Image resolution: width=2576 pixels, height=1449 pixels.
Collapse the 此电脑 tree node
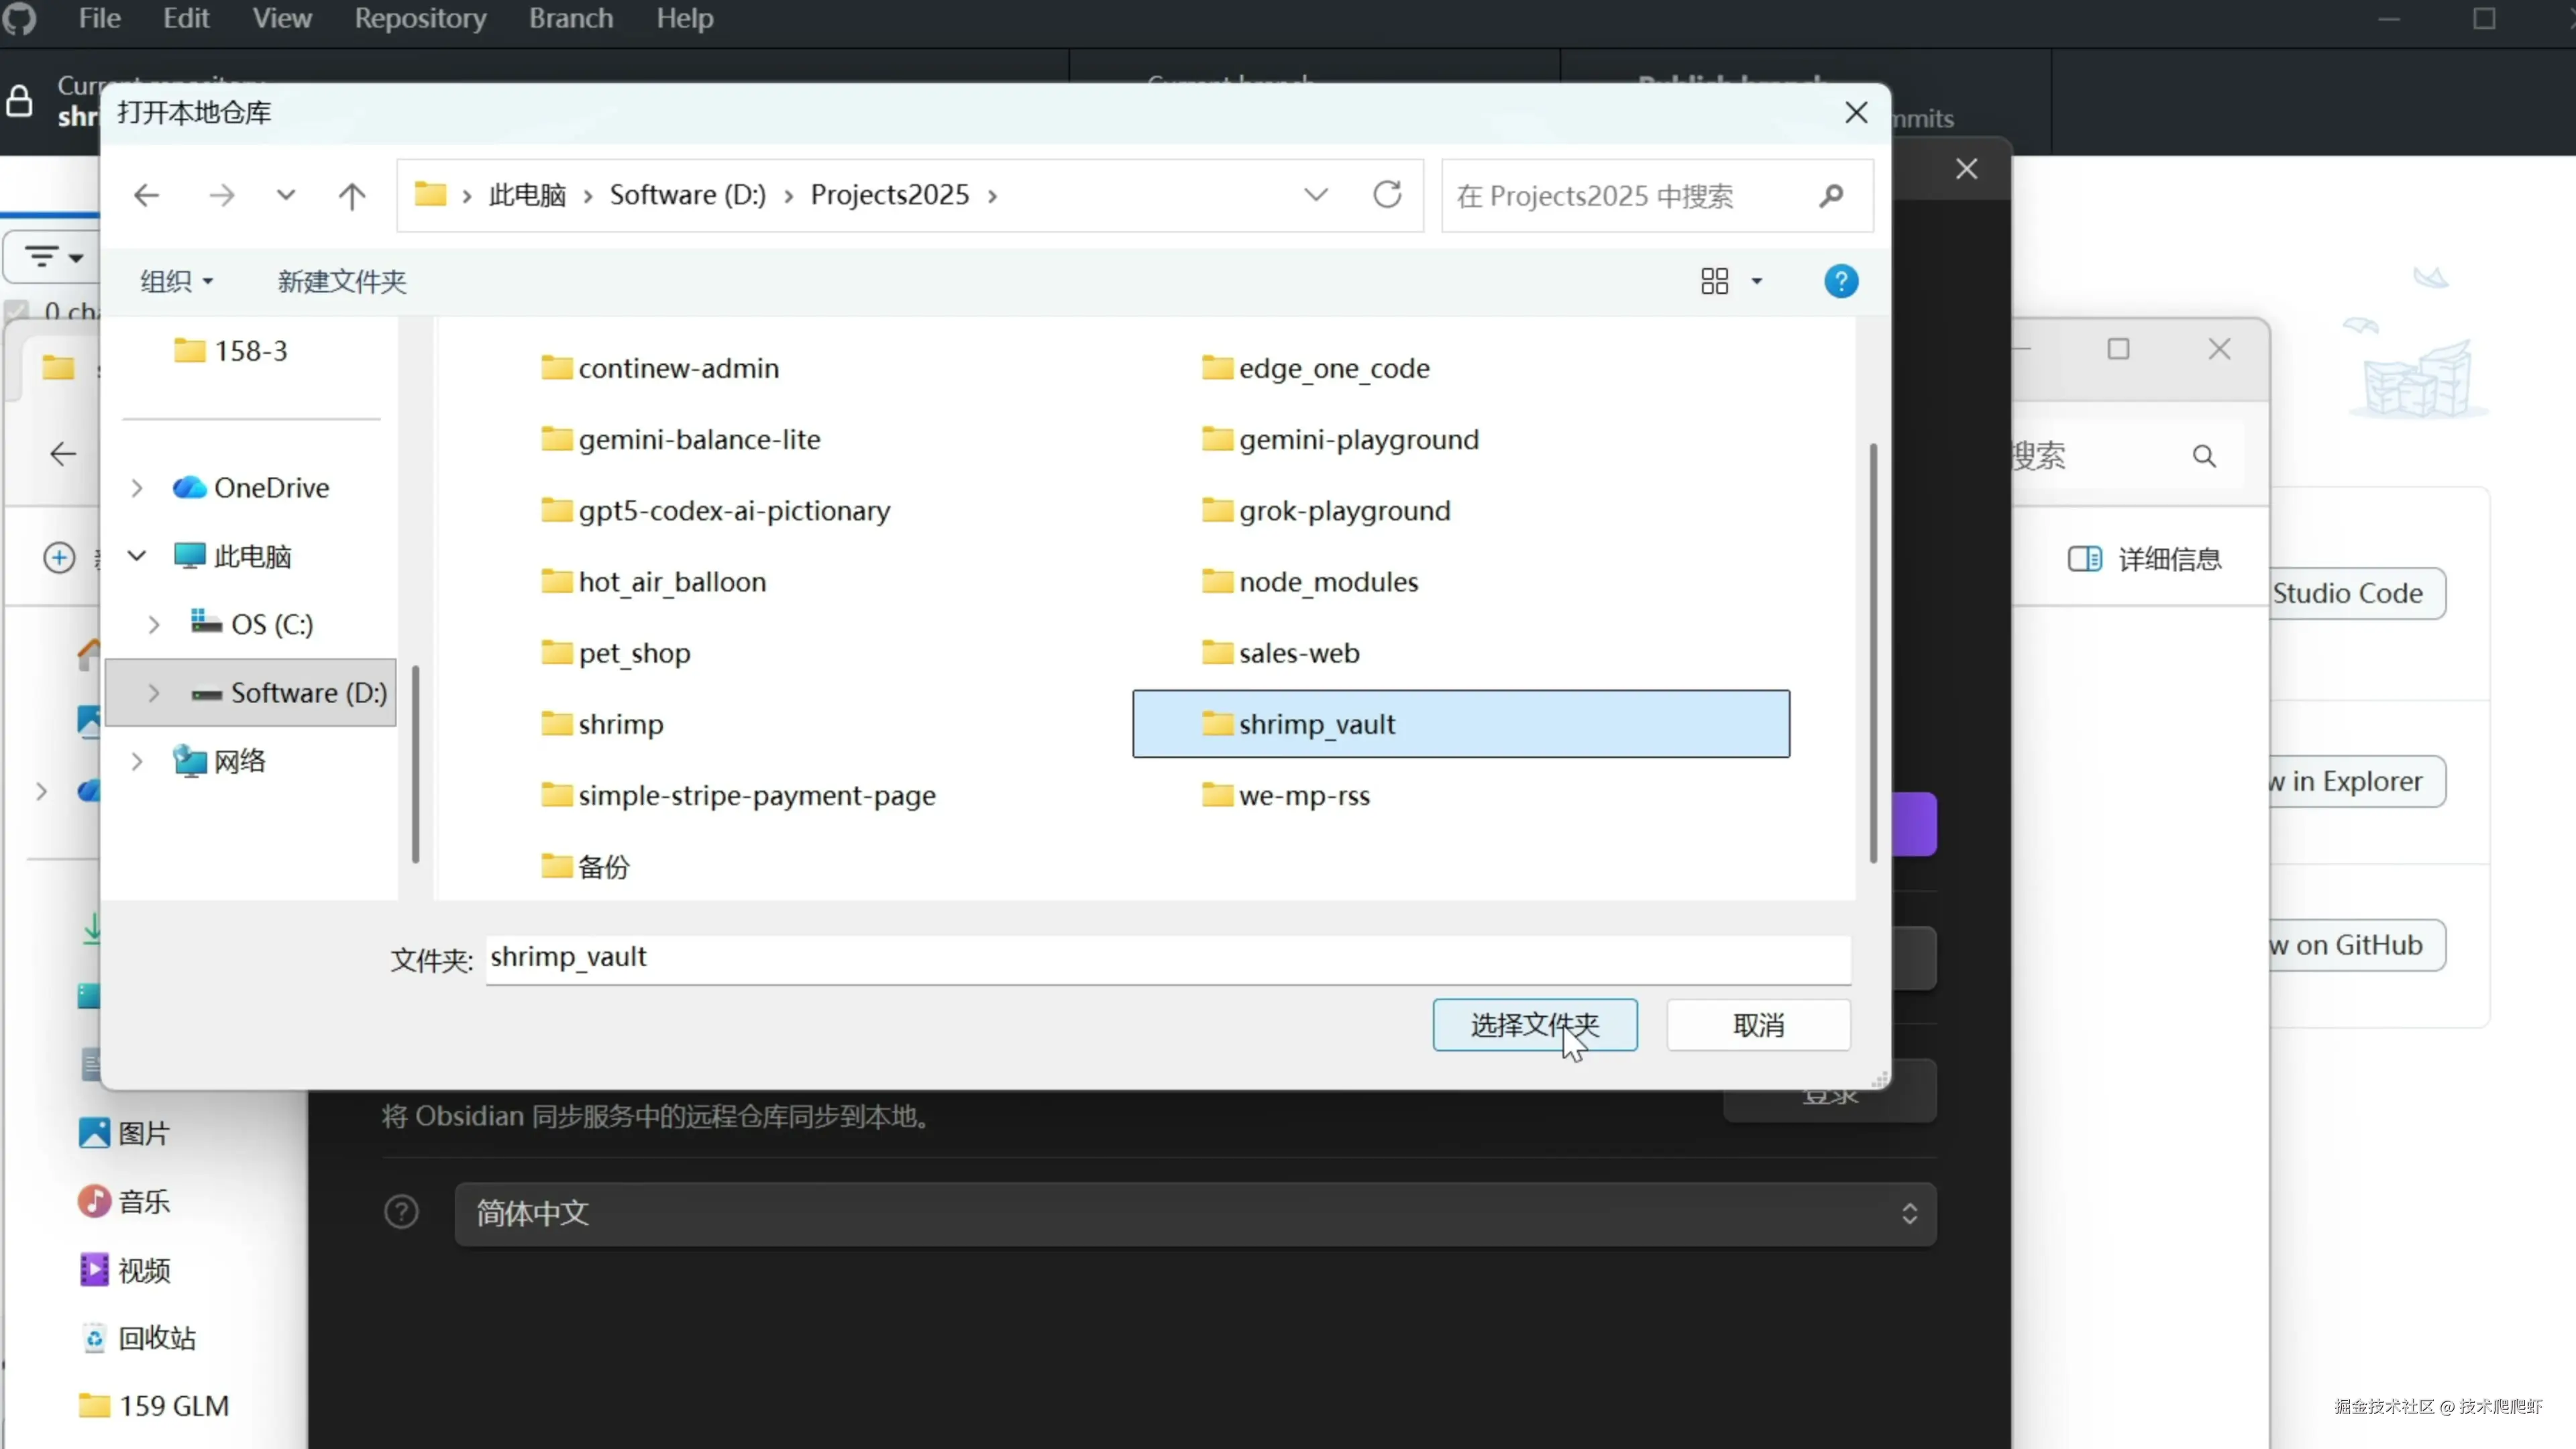click(x=137, y=556)
